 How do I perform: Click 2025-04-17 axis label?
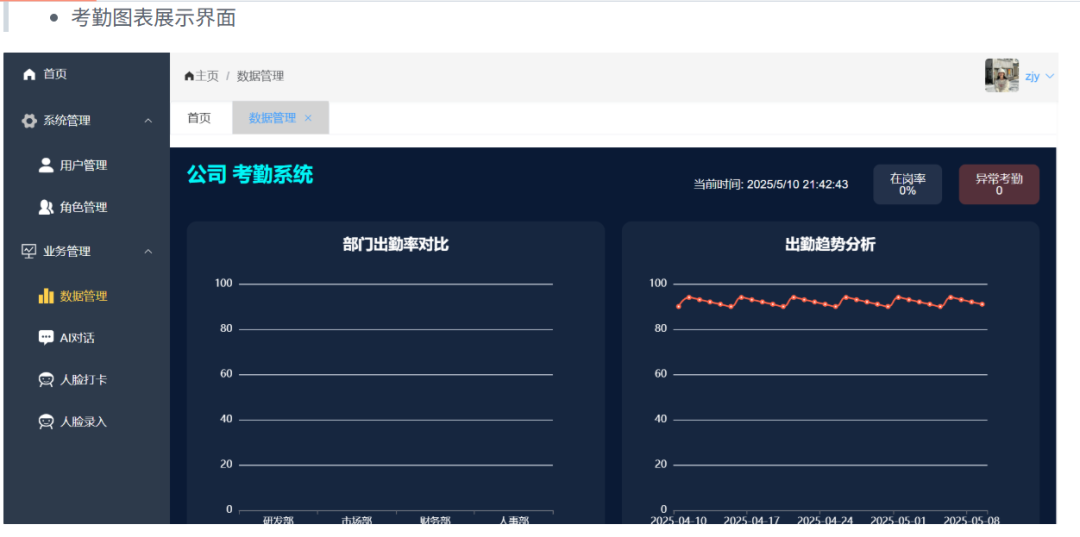[751, 519]
